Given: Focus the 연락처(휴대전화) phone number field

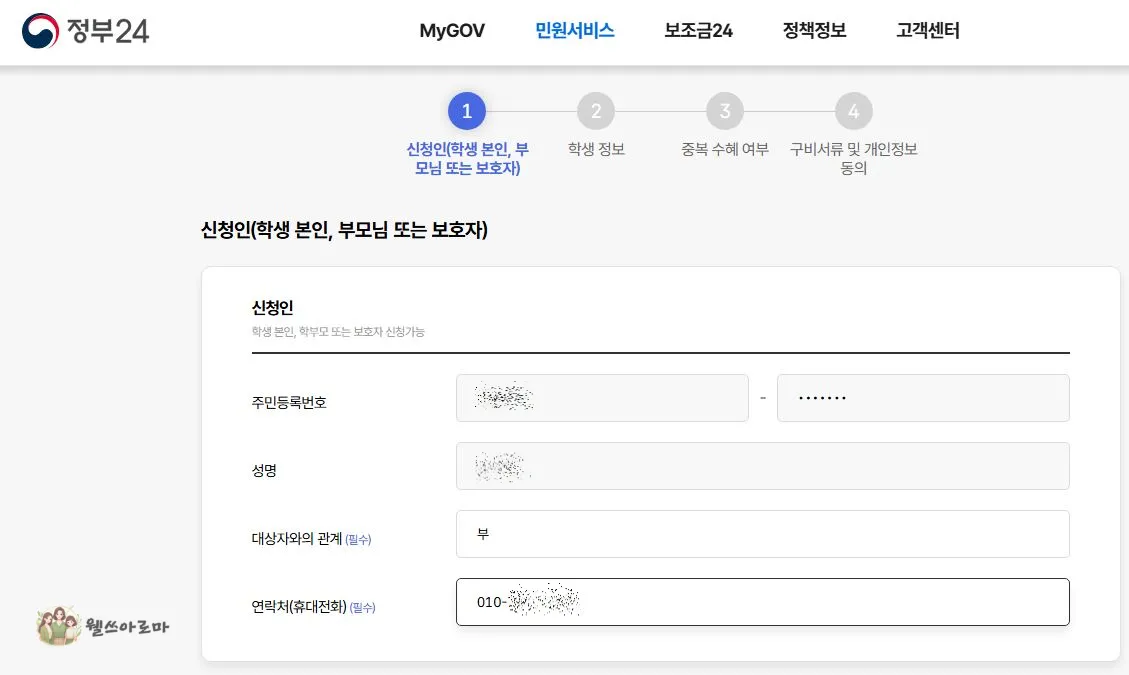Looking at the screenshot, I should point(763,602).
